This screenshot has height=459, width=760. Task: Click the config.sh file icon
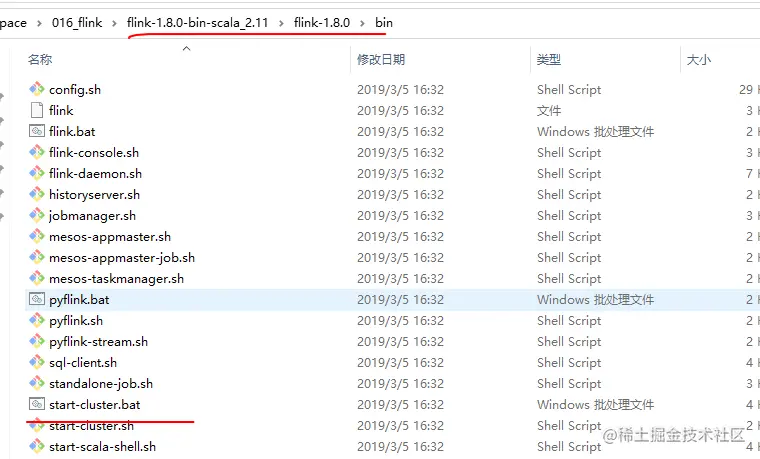click(37, 89)
